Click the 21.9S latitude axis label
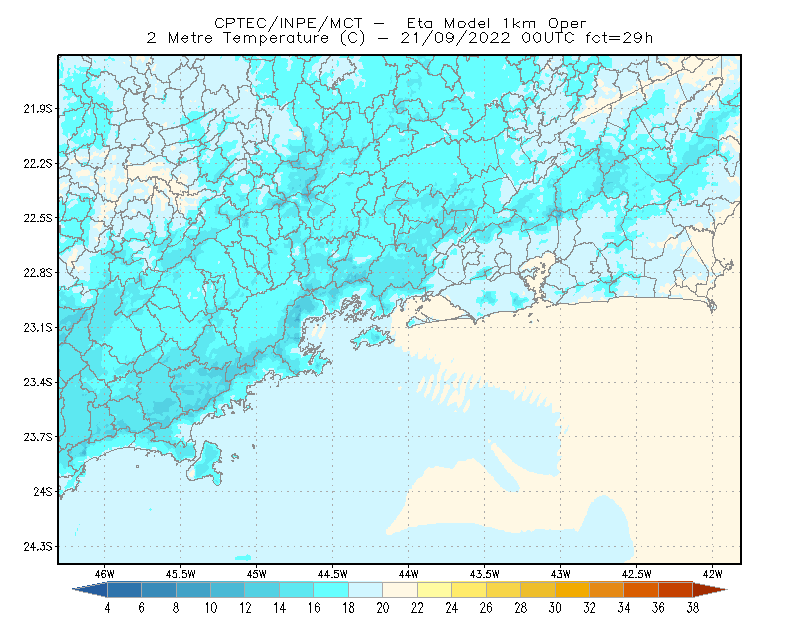The height and width of the screenshot is (618, 800). tap(38, 109)
